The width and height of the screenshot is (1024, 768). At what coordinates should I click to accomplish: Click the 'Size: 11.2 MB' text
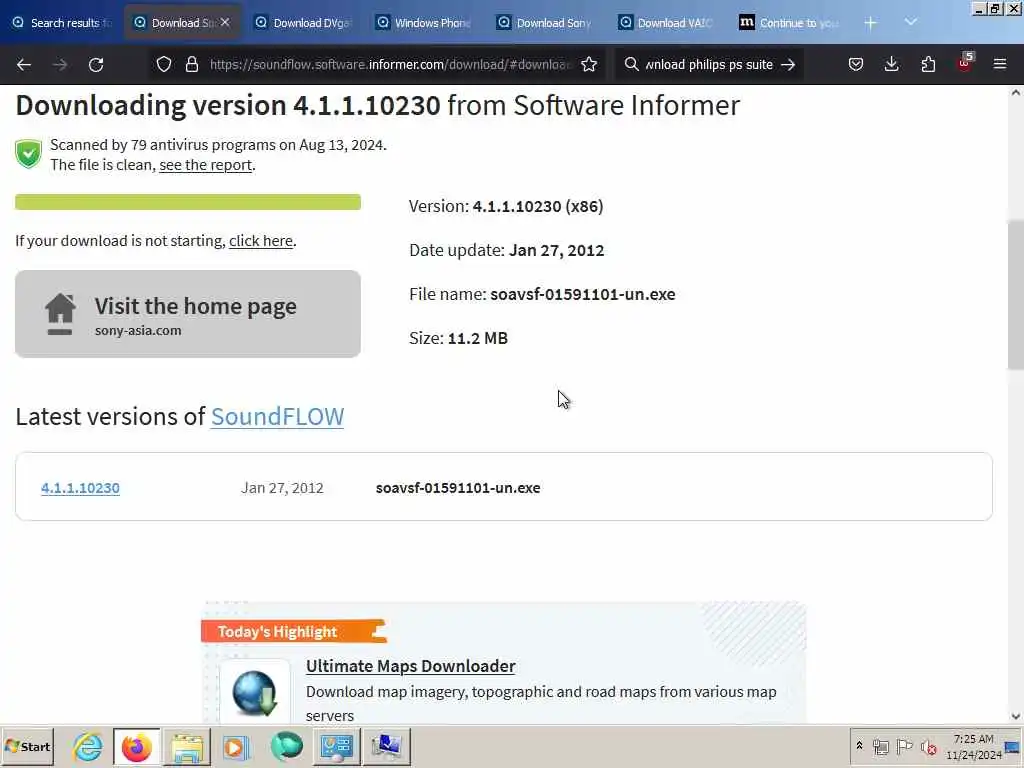pos(458,338)
